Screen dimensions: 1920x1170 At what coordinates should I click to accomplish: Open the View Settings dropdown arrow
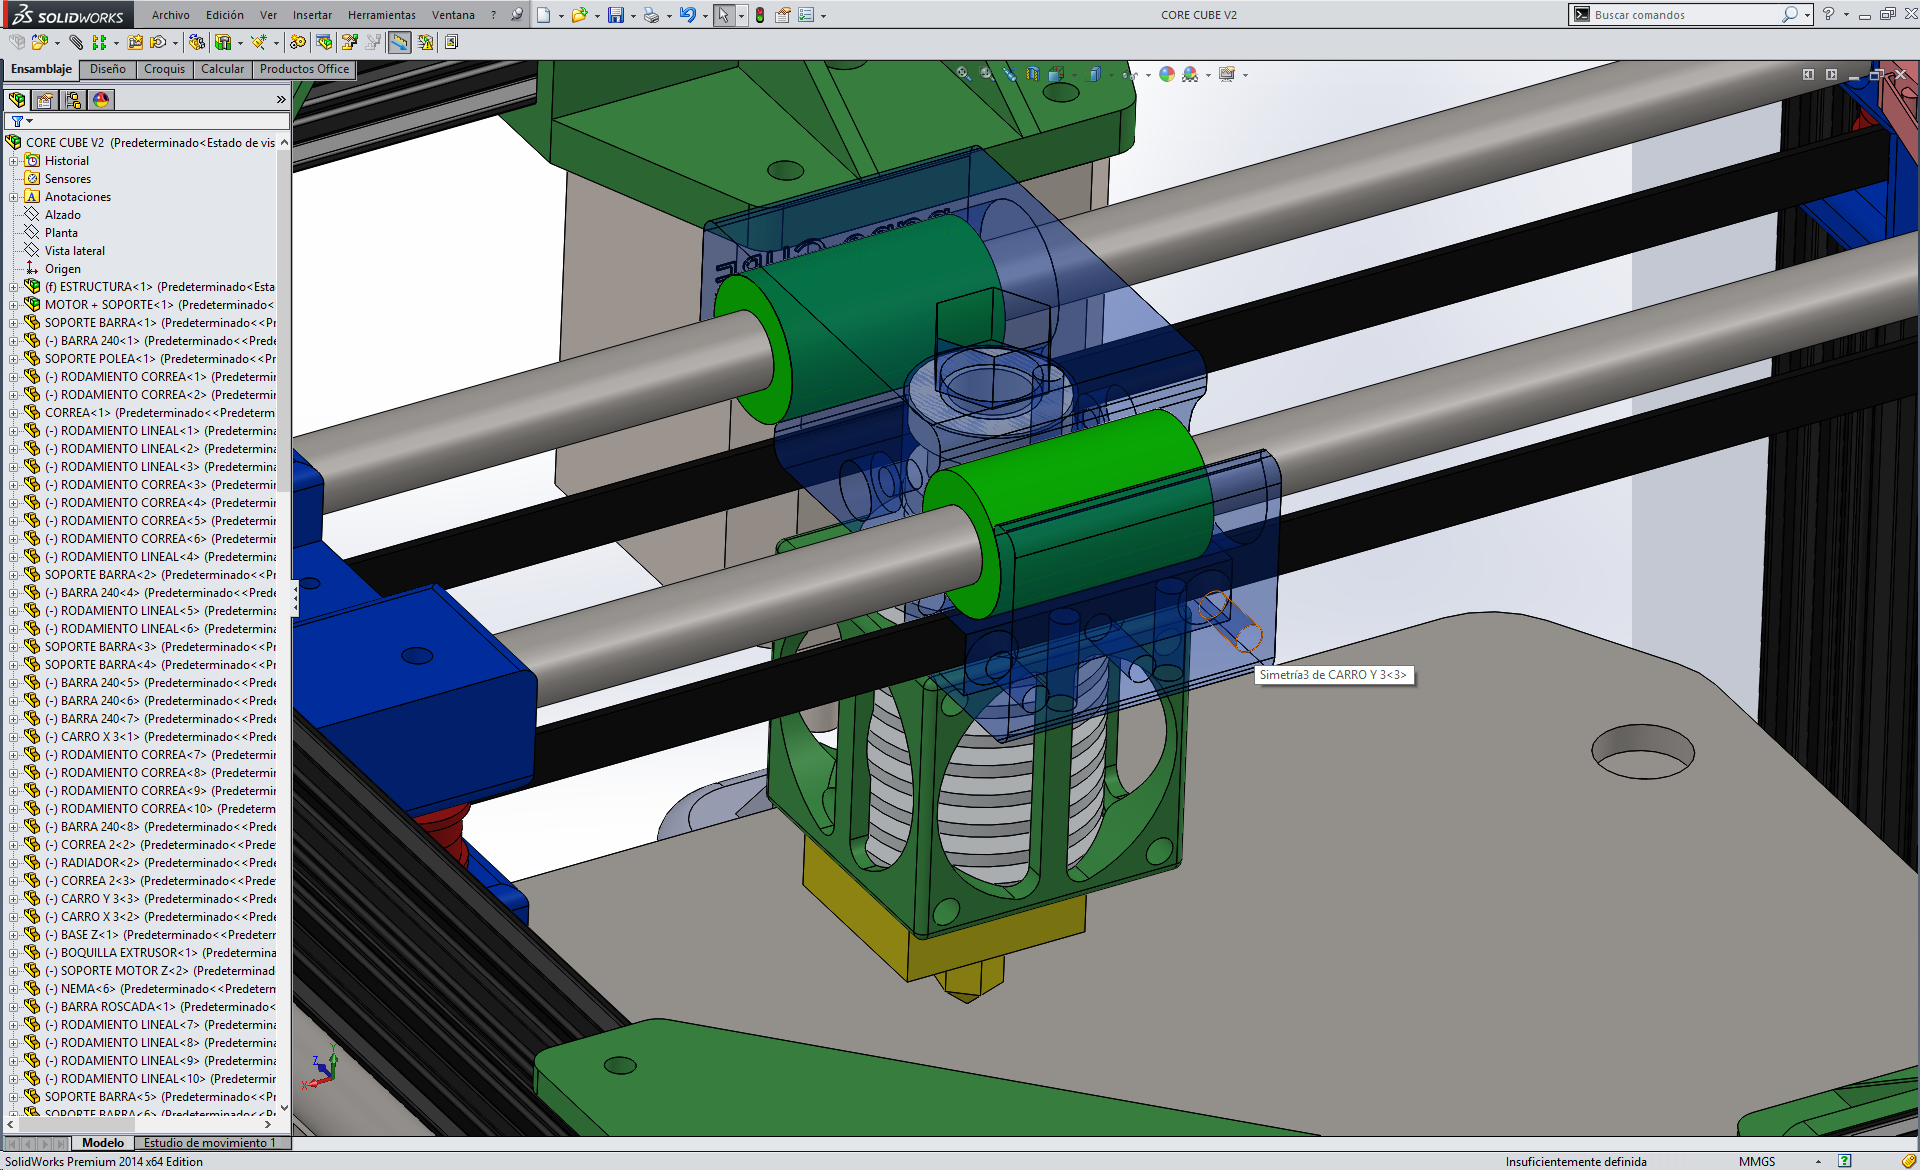(x=1245, y=75)
